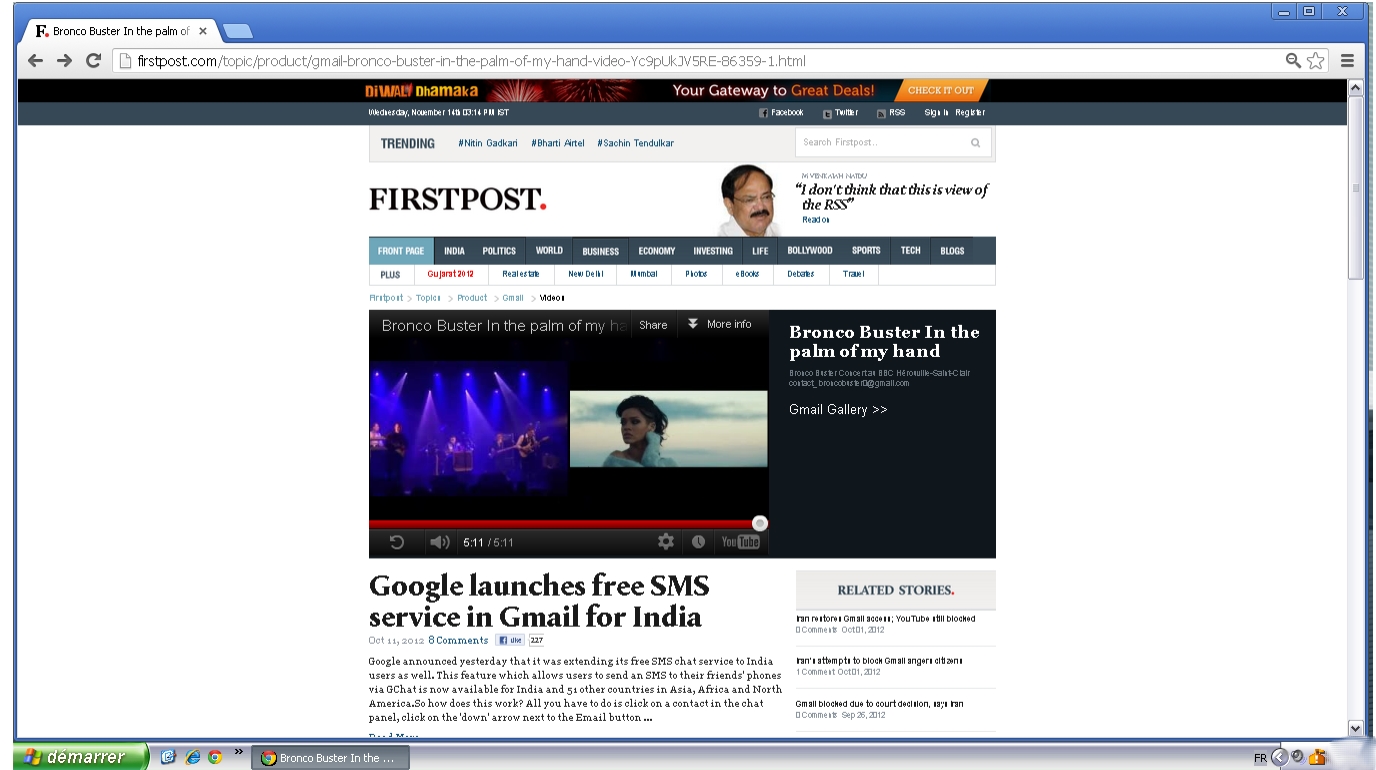Open headline Google launches free SMS service
This screenshot has height=770, width=1376.
pos(538,600)
